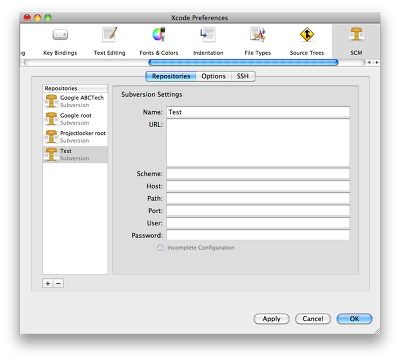400x361 pixels.
Task: Close the Xcode Preferences window
Action: click(x=27, y=18)
